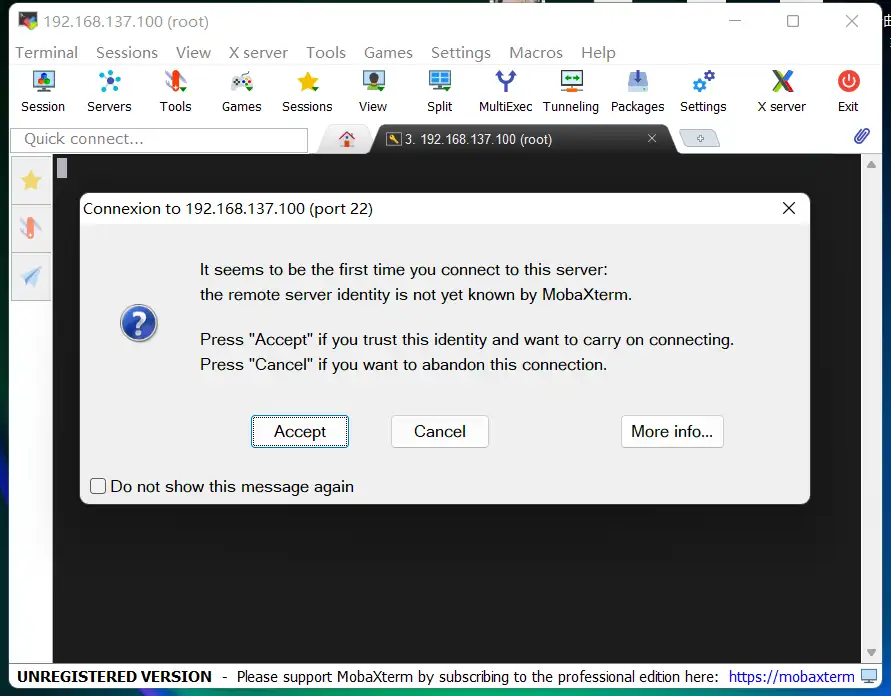Cancel the connection
Viewport: 891px width, 696px height.
click(x=440, y=431)
